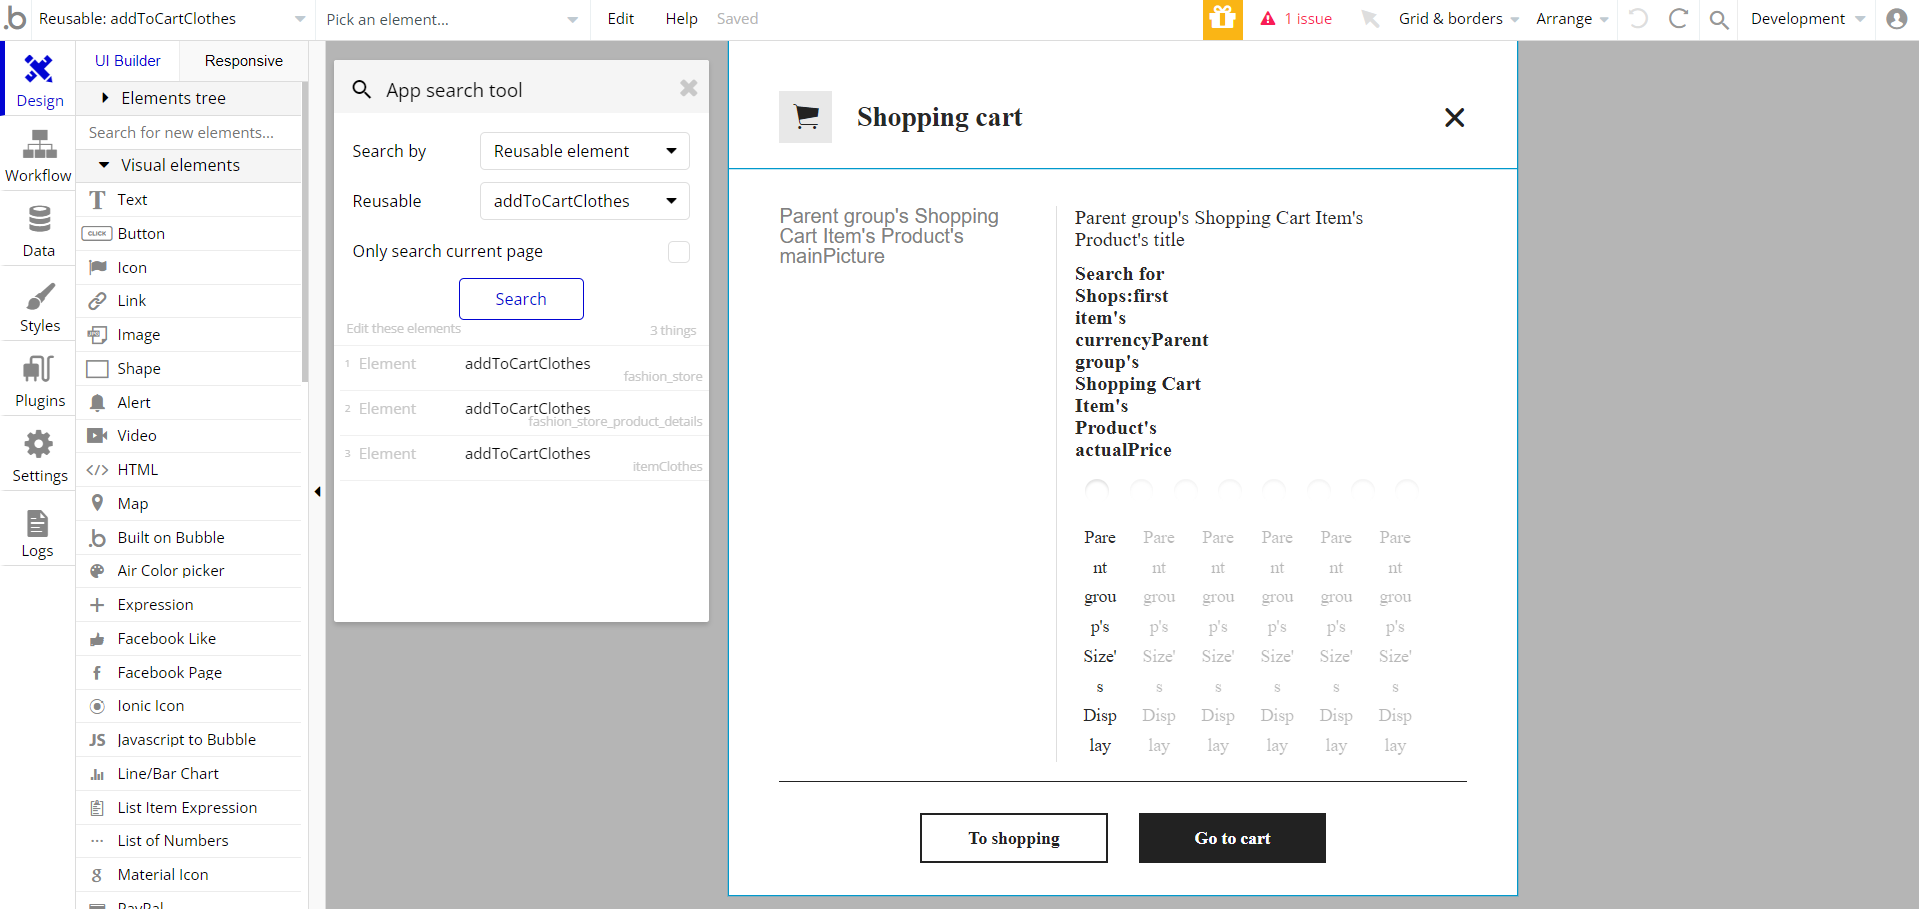
Task: Expand the Elements tree
Action: point(105,98)
